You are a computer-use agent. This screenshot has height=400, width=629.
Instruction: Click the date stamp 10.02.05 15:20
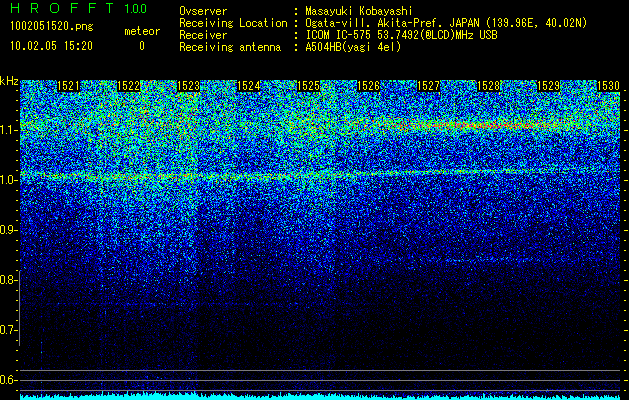(51, 46)
